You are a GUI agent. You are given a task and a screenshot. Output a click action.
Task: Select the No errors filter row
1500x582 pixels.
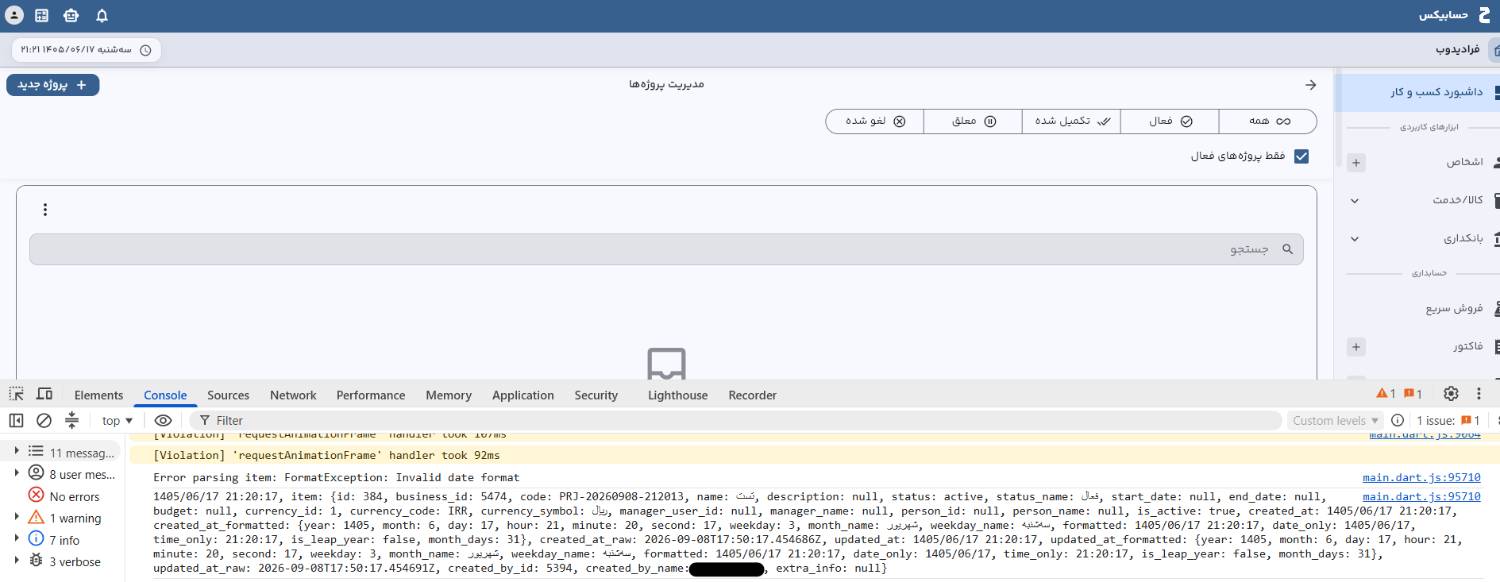pyautogui.click(x=64, y=496)
